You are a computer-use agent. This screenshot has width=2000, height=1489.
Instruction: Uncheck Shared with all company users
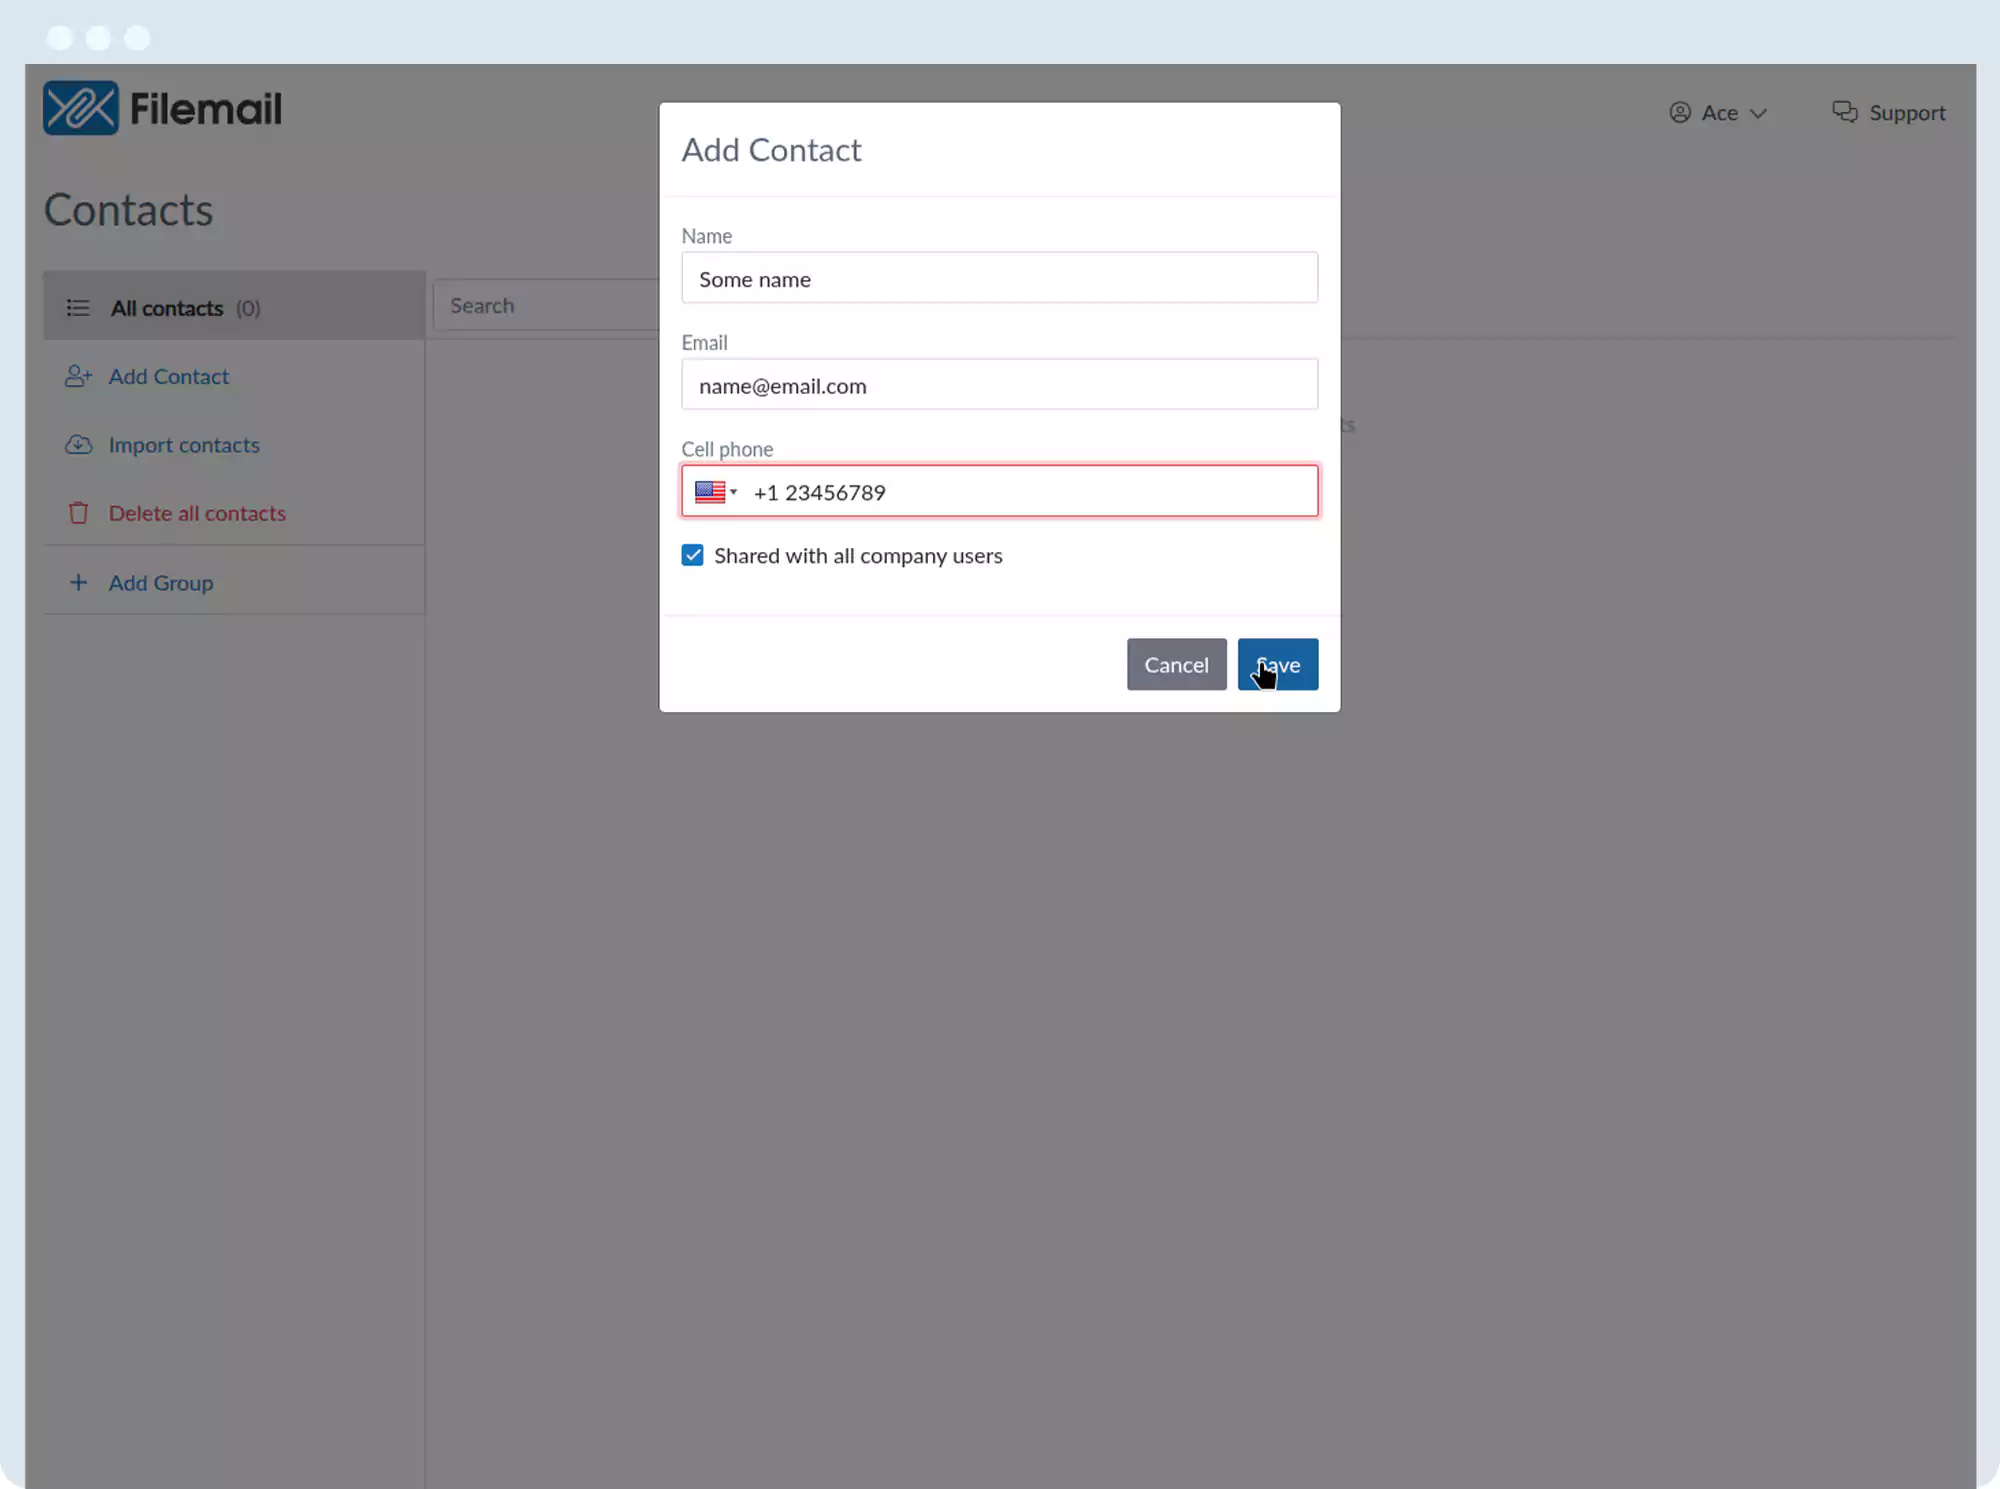(692, 555)
